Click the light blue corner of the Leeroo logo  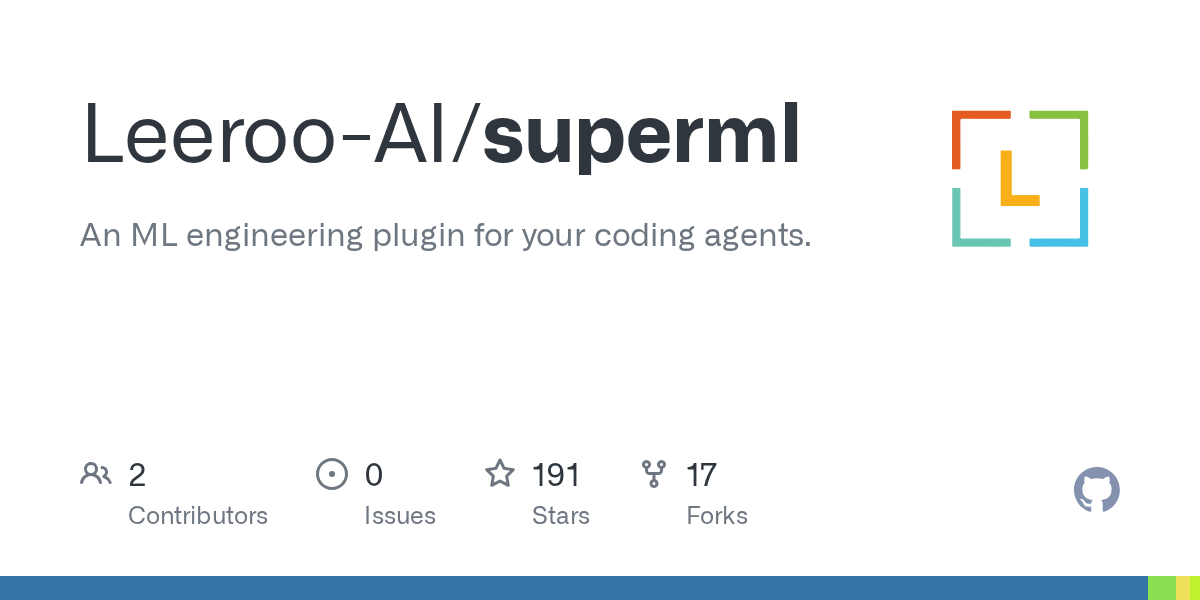click(1059, 217)
